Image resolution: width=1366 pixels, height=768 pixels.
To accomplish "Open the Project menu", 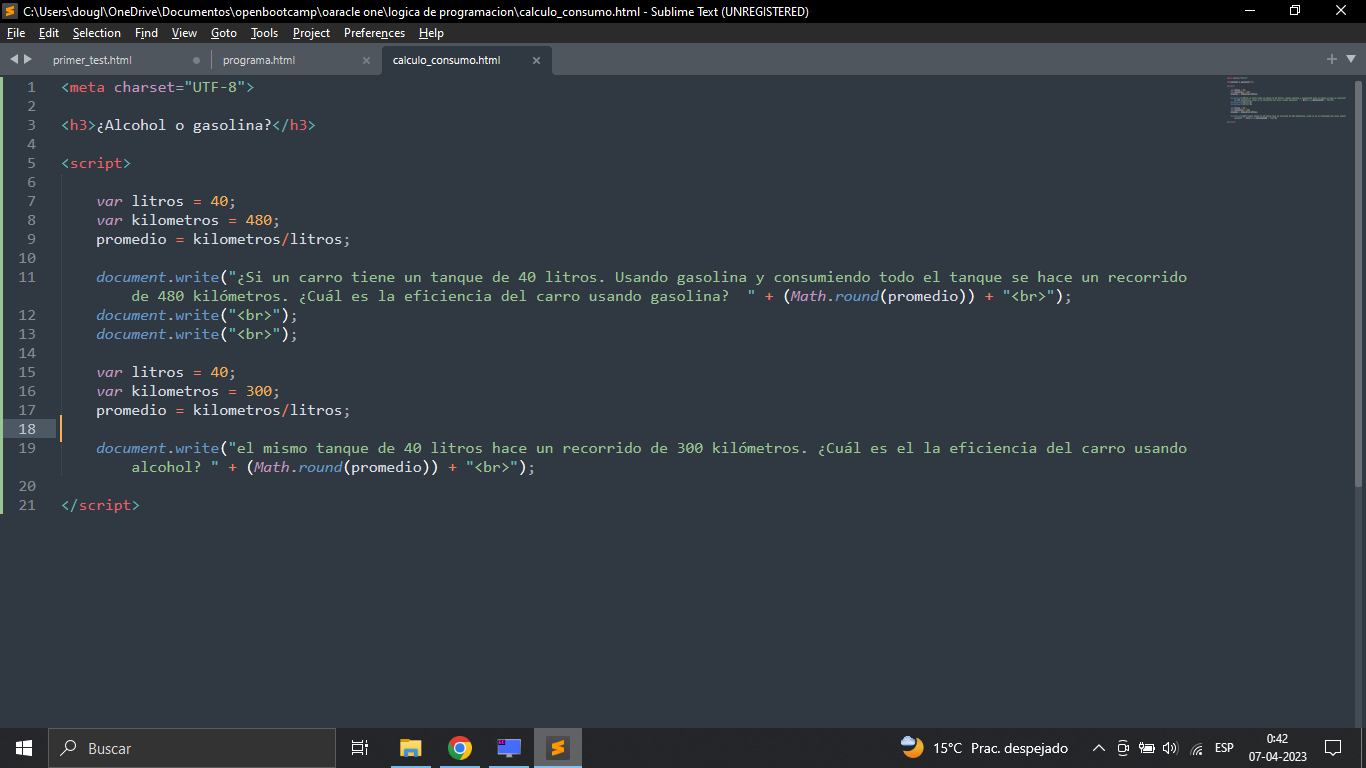I will (311, 33).
